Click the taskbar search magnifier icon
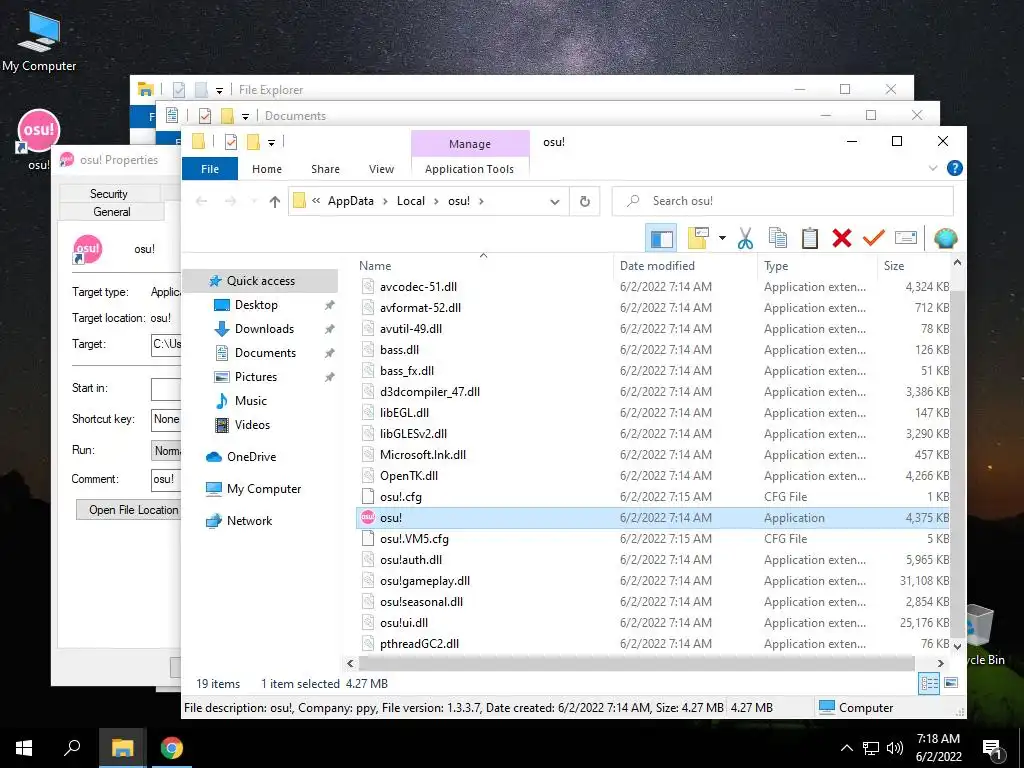This screenshot has height=768, width=1024. pos(72,748)
